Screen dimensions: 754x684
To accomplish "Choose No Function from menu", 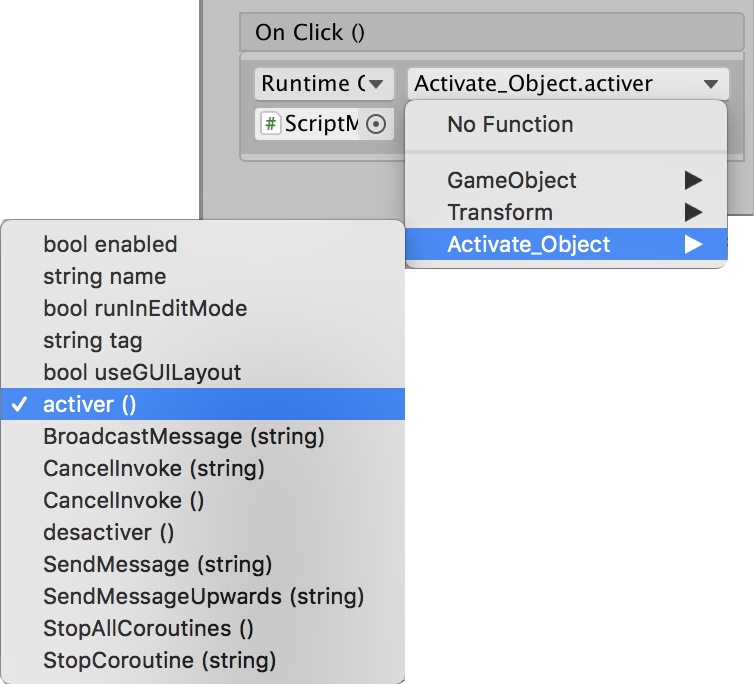I will [x=510, y=124].
